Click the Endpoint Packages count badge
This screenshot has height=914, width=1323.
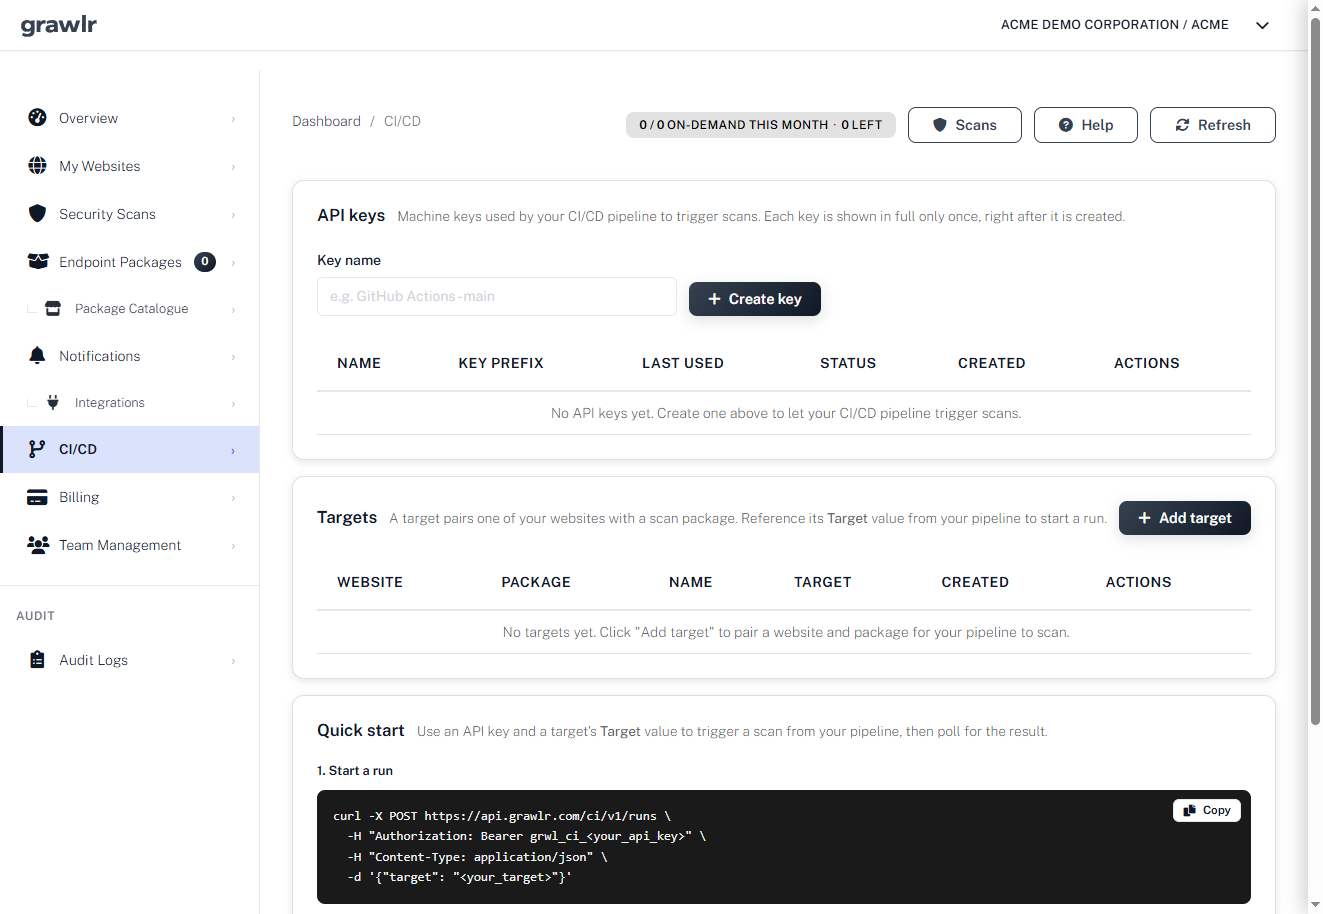coord(205,262)
